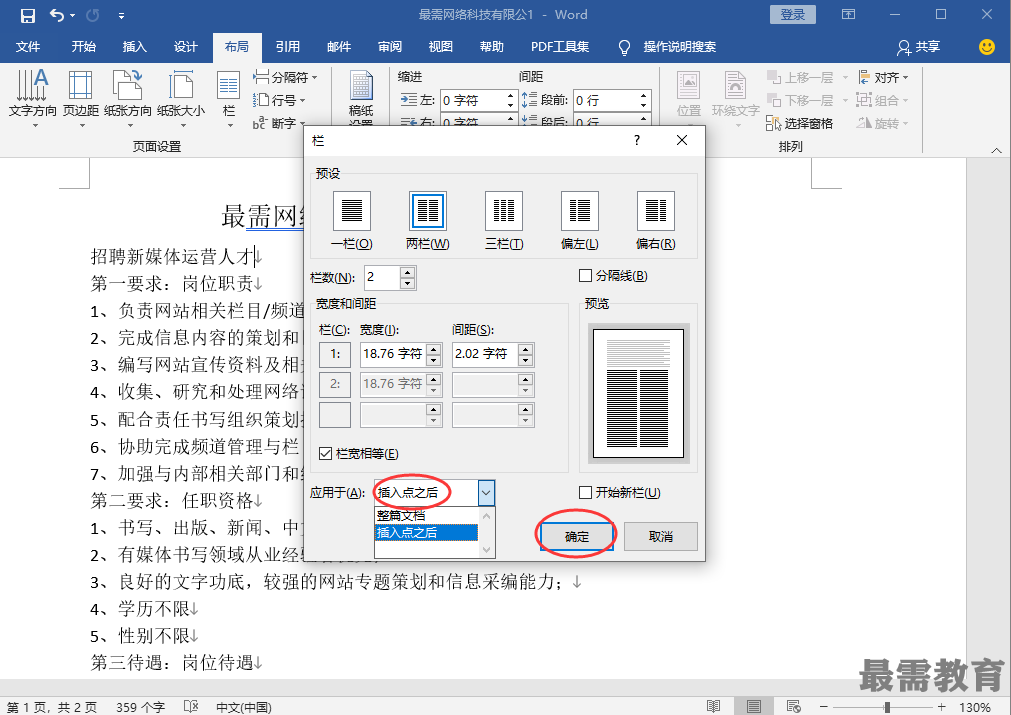
Task: Increase column 1 width spinner
Action: (x=434, y=349)
